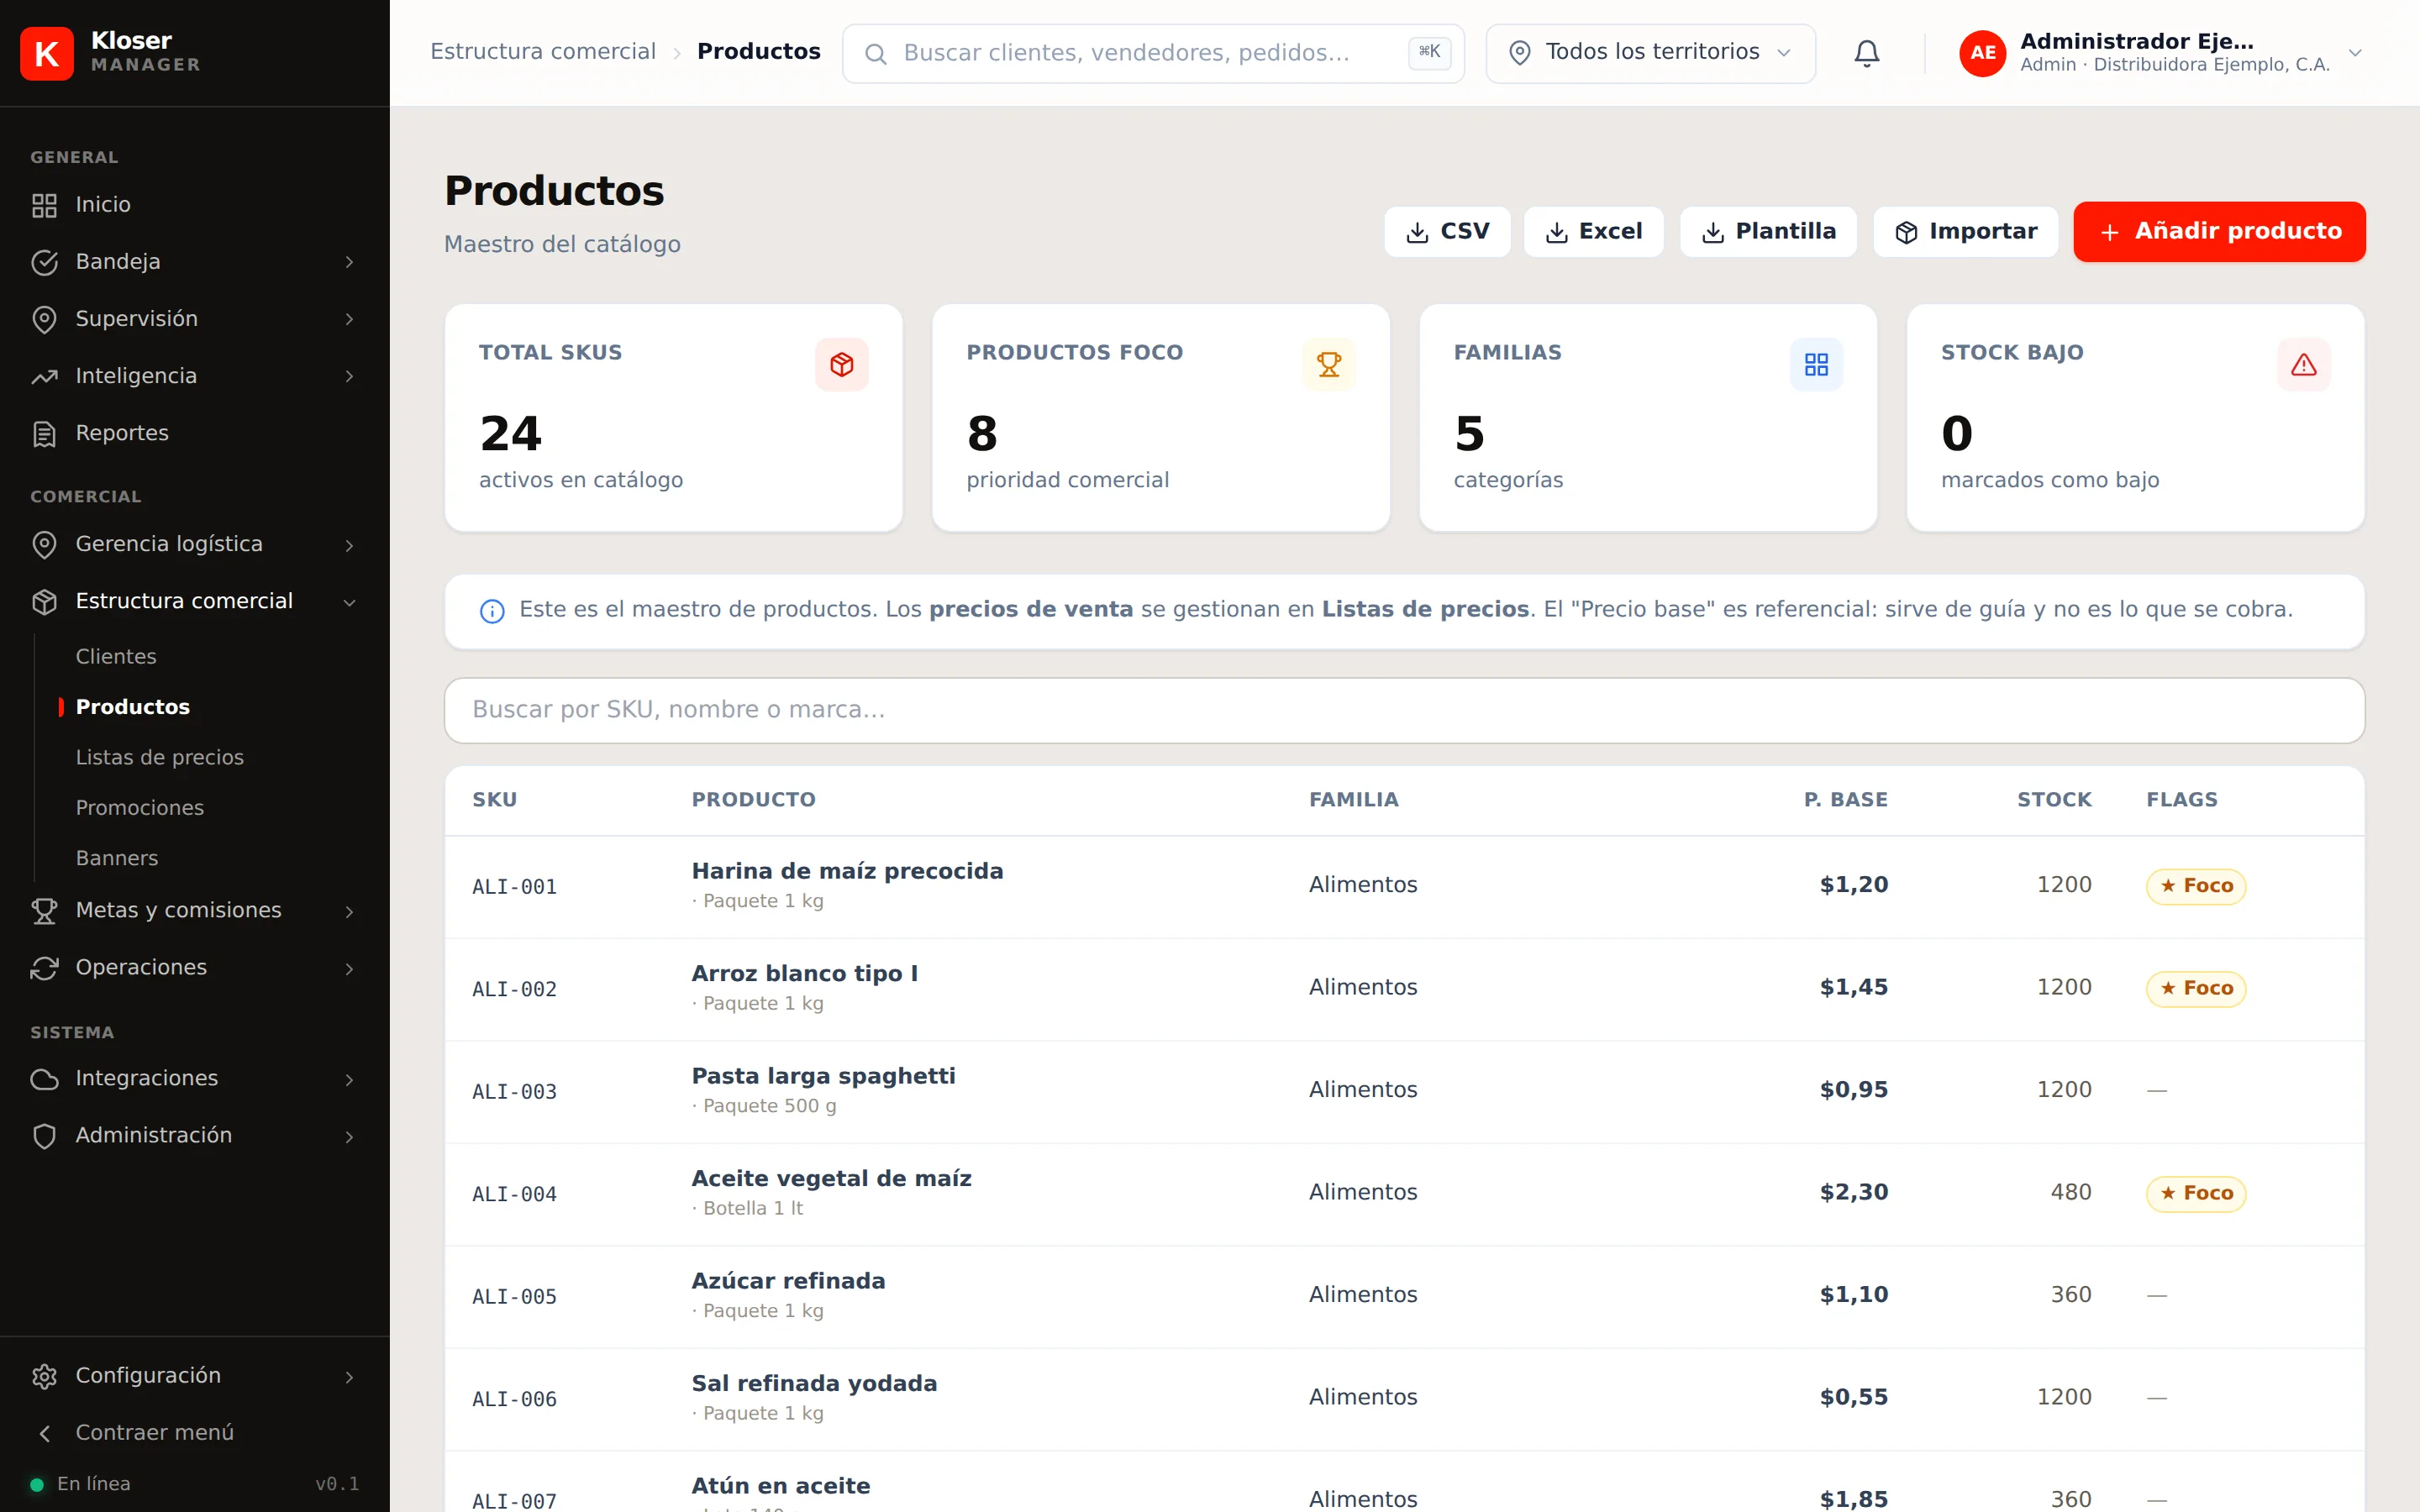Download the Excel export

pos(1593,232)
